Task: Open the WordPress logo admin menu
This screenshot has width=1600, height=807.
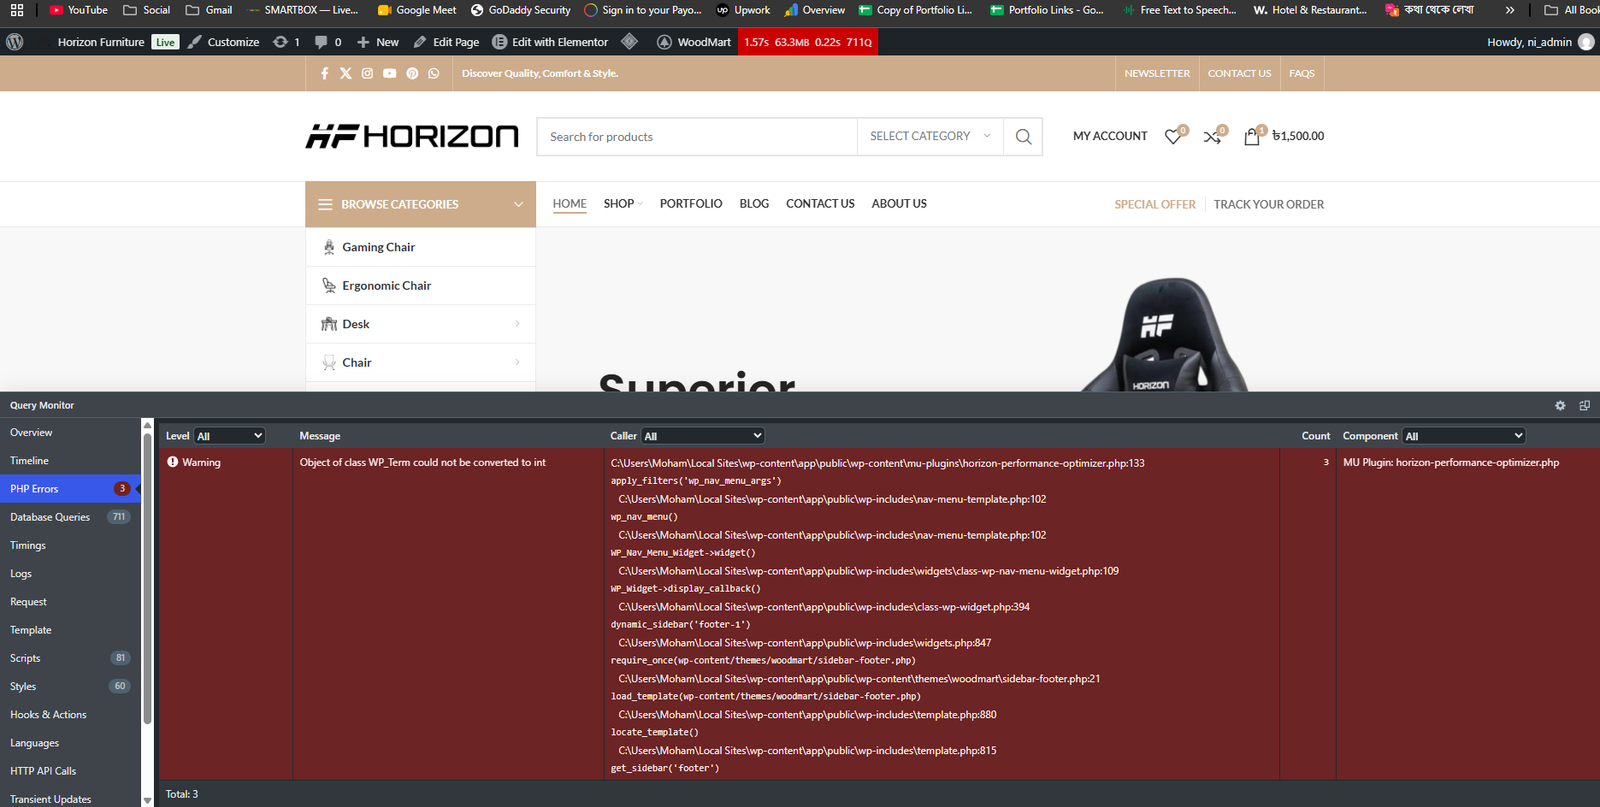Action: tap(15, 42)
